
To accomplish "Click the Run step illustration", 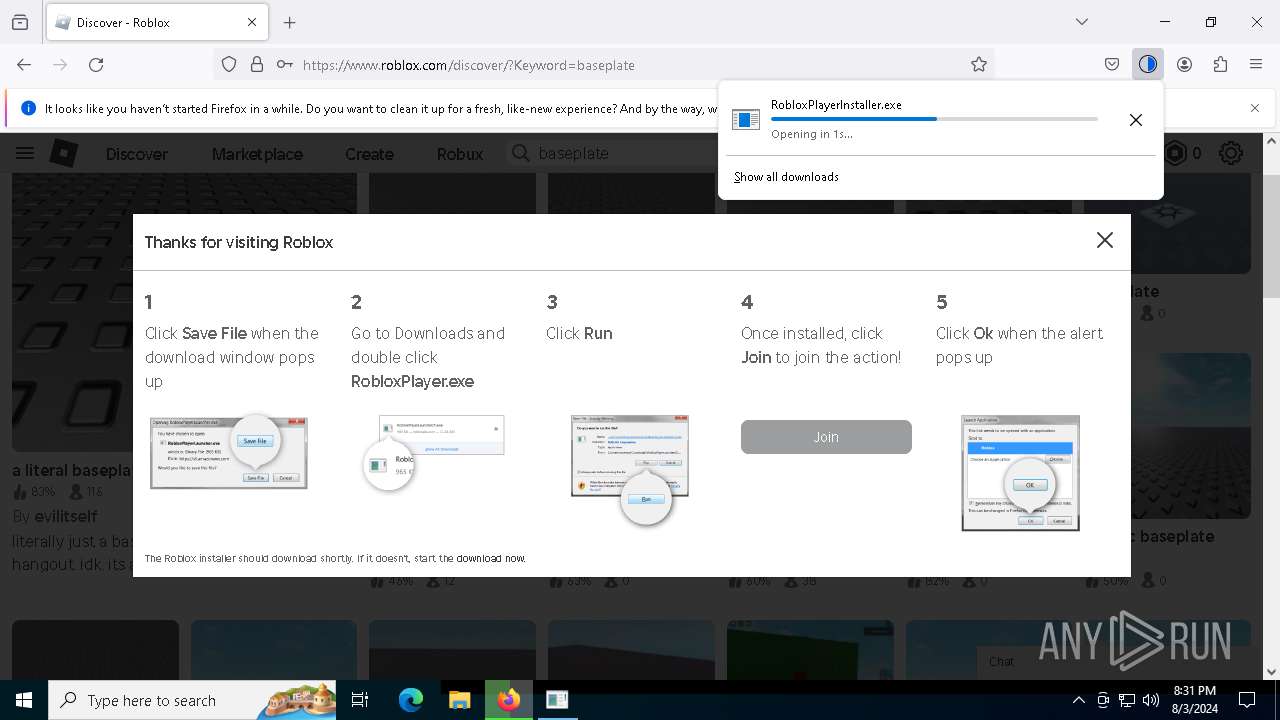I will point(630,469).
